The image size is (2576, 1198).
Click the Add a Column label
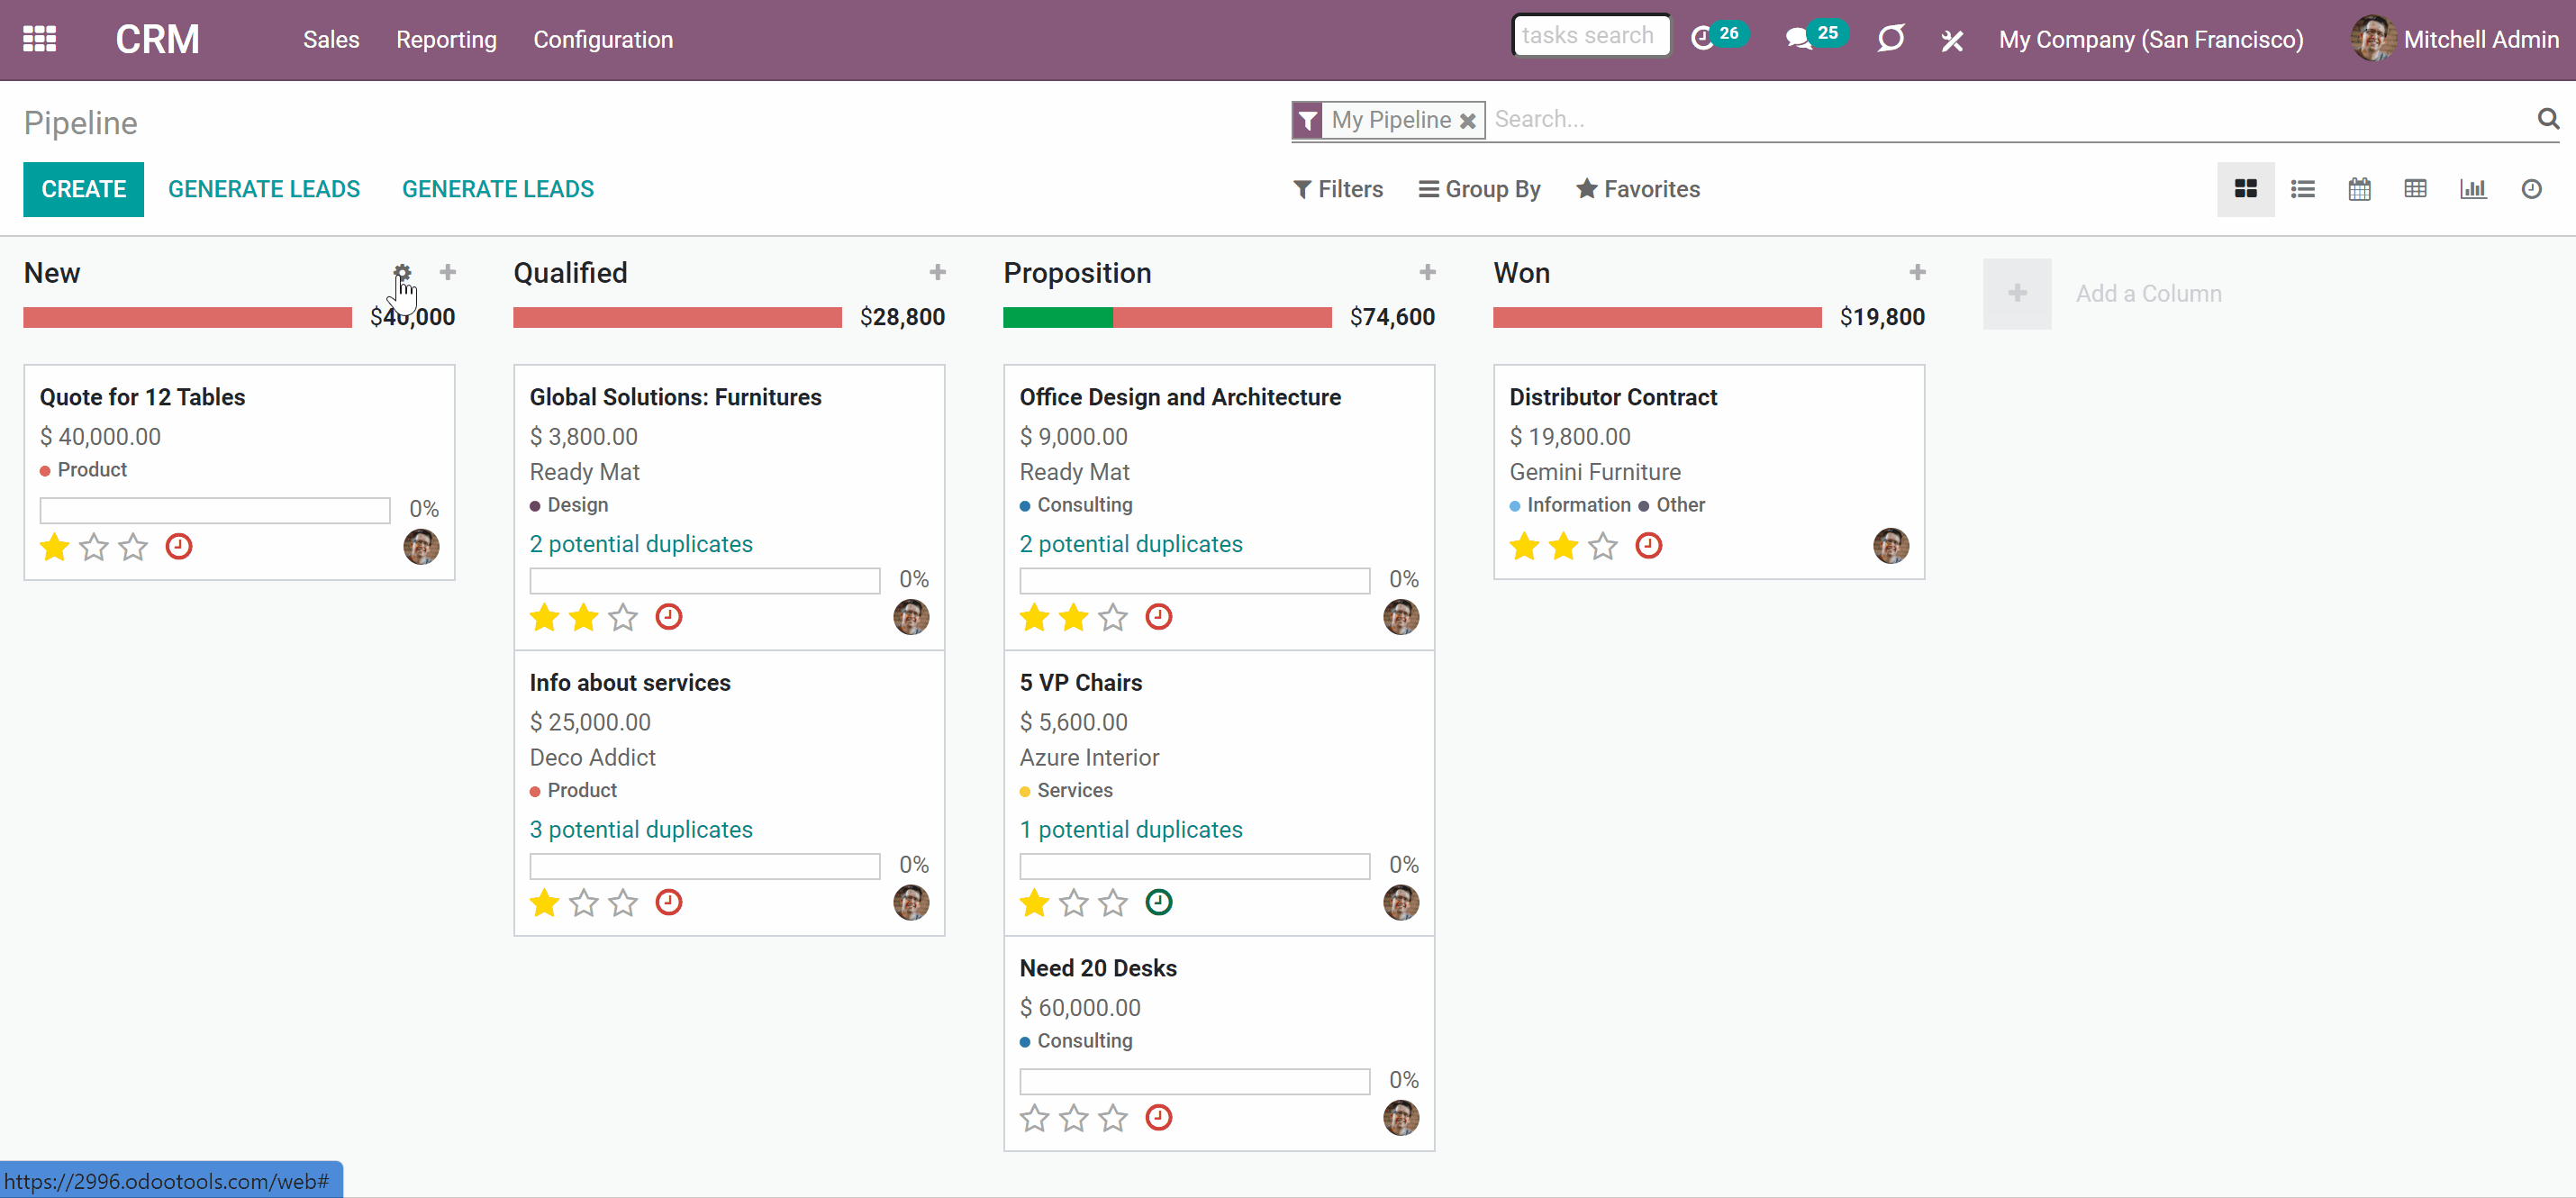coord(2148,293)
